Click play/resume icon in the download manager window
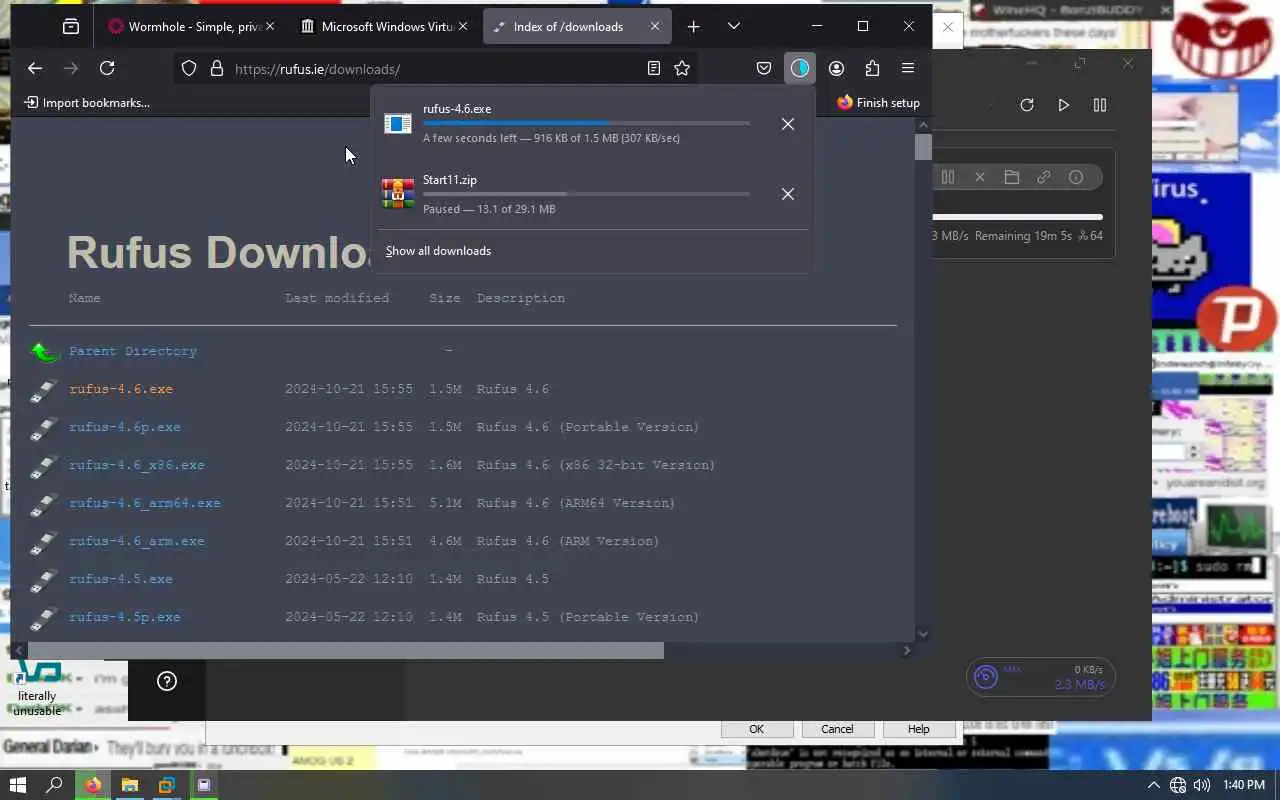The image size is (1280, 800). (x=1064, y=105)
